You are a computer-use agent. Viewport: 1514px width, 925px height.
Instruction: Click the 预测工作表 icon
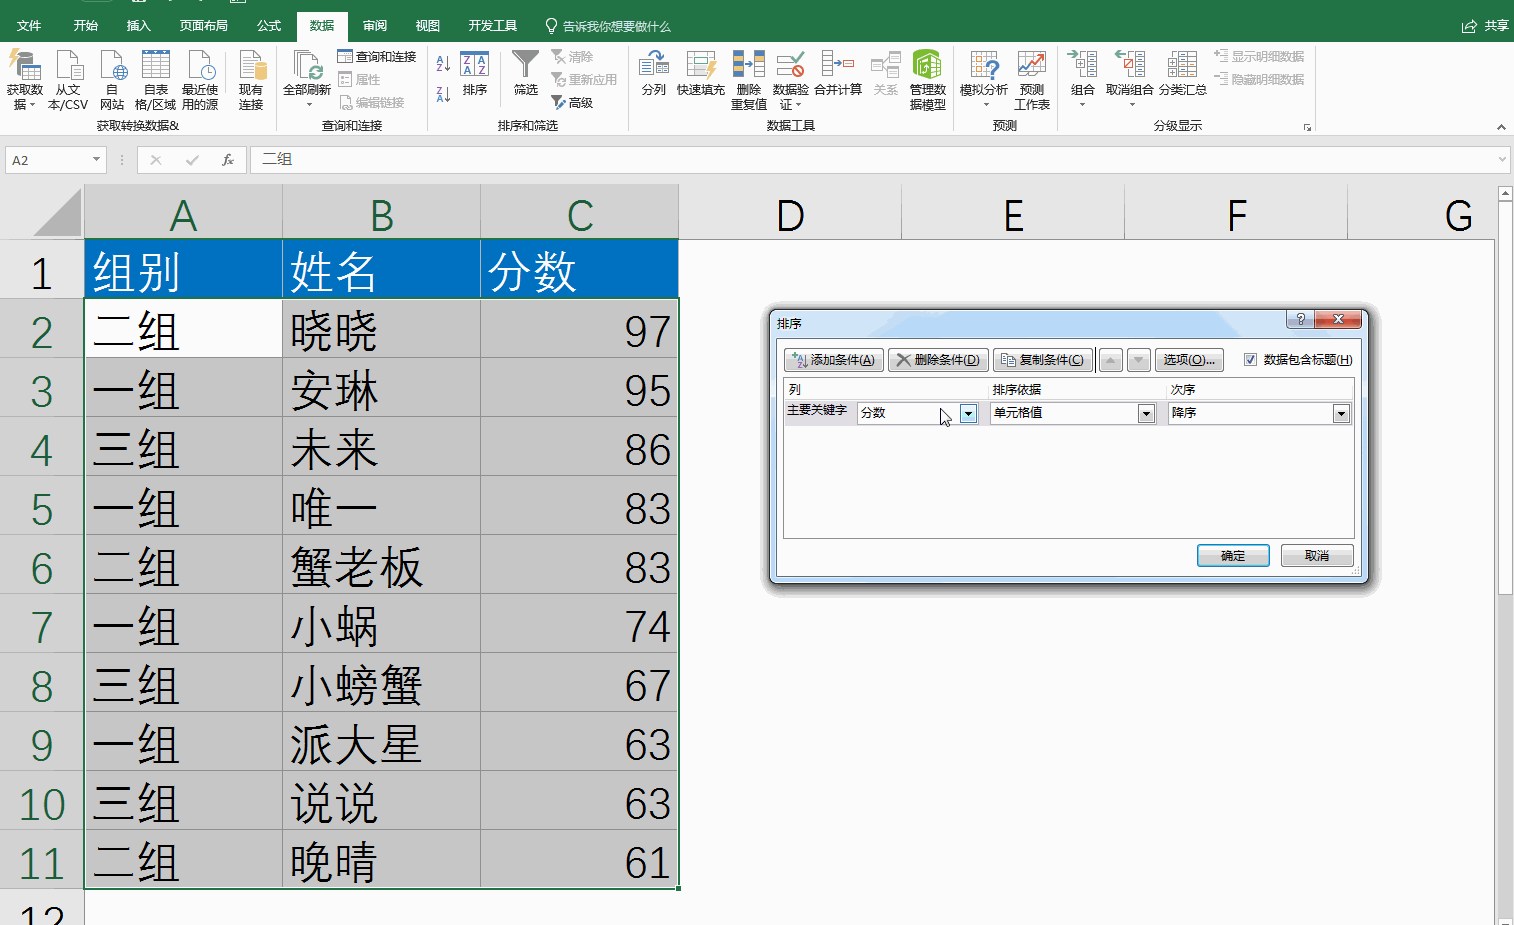1032,79
